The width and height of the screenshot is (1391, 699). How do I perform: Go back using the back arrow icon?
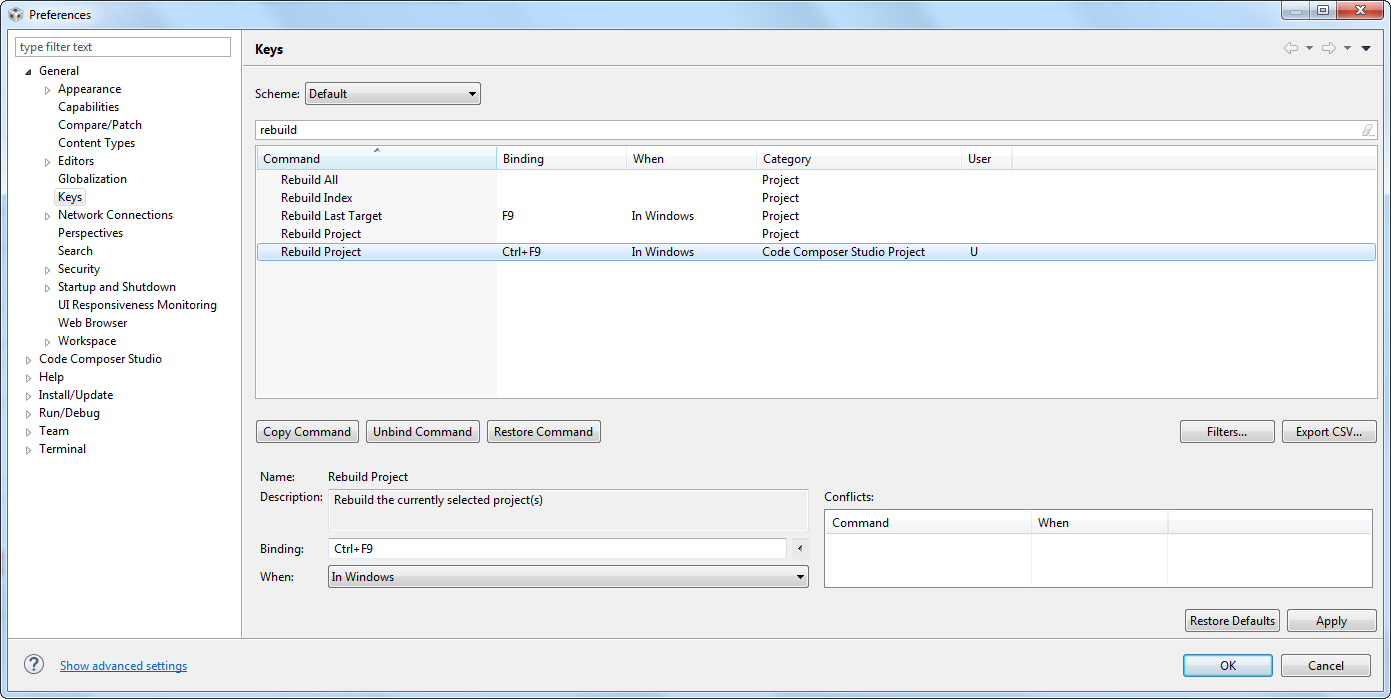(1291, 48)
